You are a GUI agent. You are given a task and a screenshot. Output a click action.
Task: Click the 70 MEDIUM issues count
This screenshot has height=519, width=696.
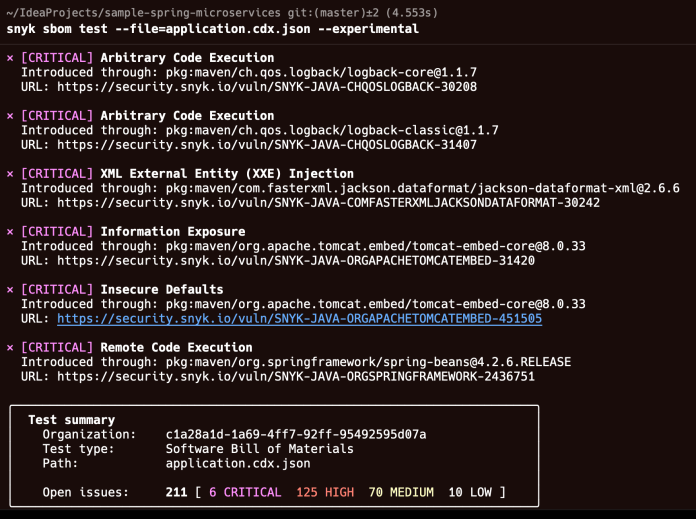pyautogui.click(x=401, y=492)
